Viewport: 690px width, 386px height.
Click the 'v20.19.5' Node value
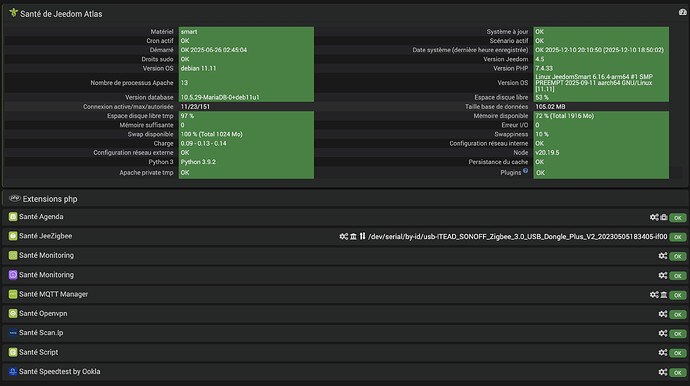547,153
